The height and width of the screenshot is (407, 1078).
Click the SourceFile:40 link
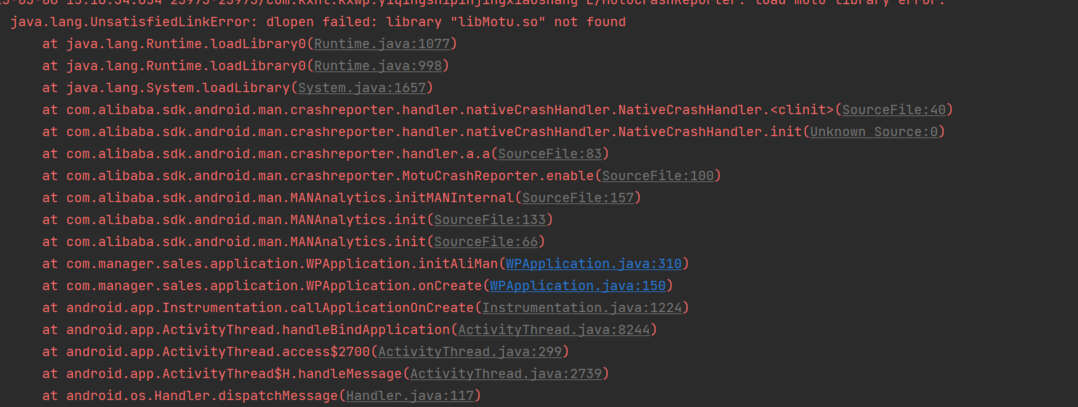tap(894, 110)
